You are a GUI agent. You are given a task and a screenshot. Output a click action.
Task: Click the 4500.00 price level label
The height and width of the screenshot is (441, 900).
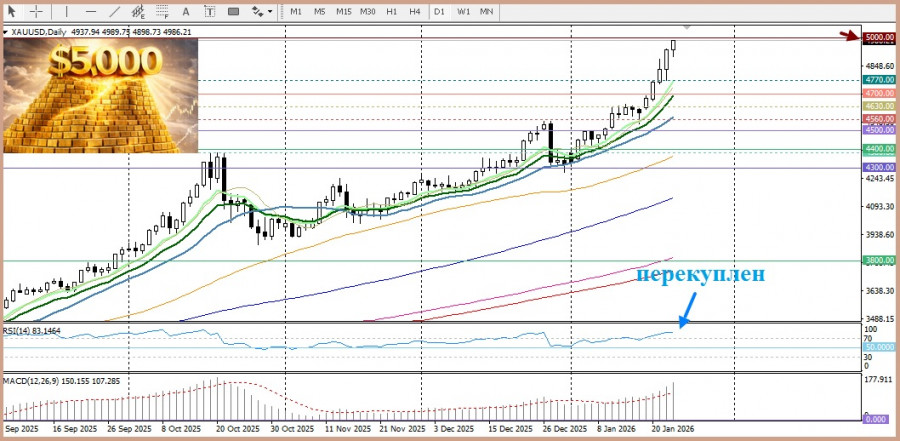[880, 130]
